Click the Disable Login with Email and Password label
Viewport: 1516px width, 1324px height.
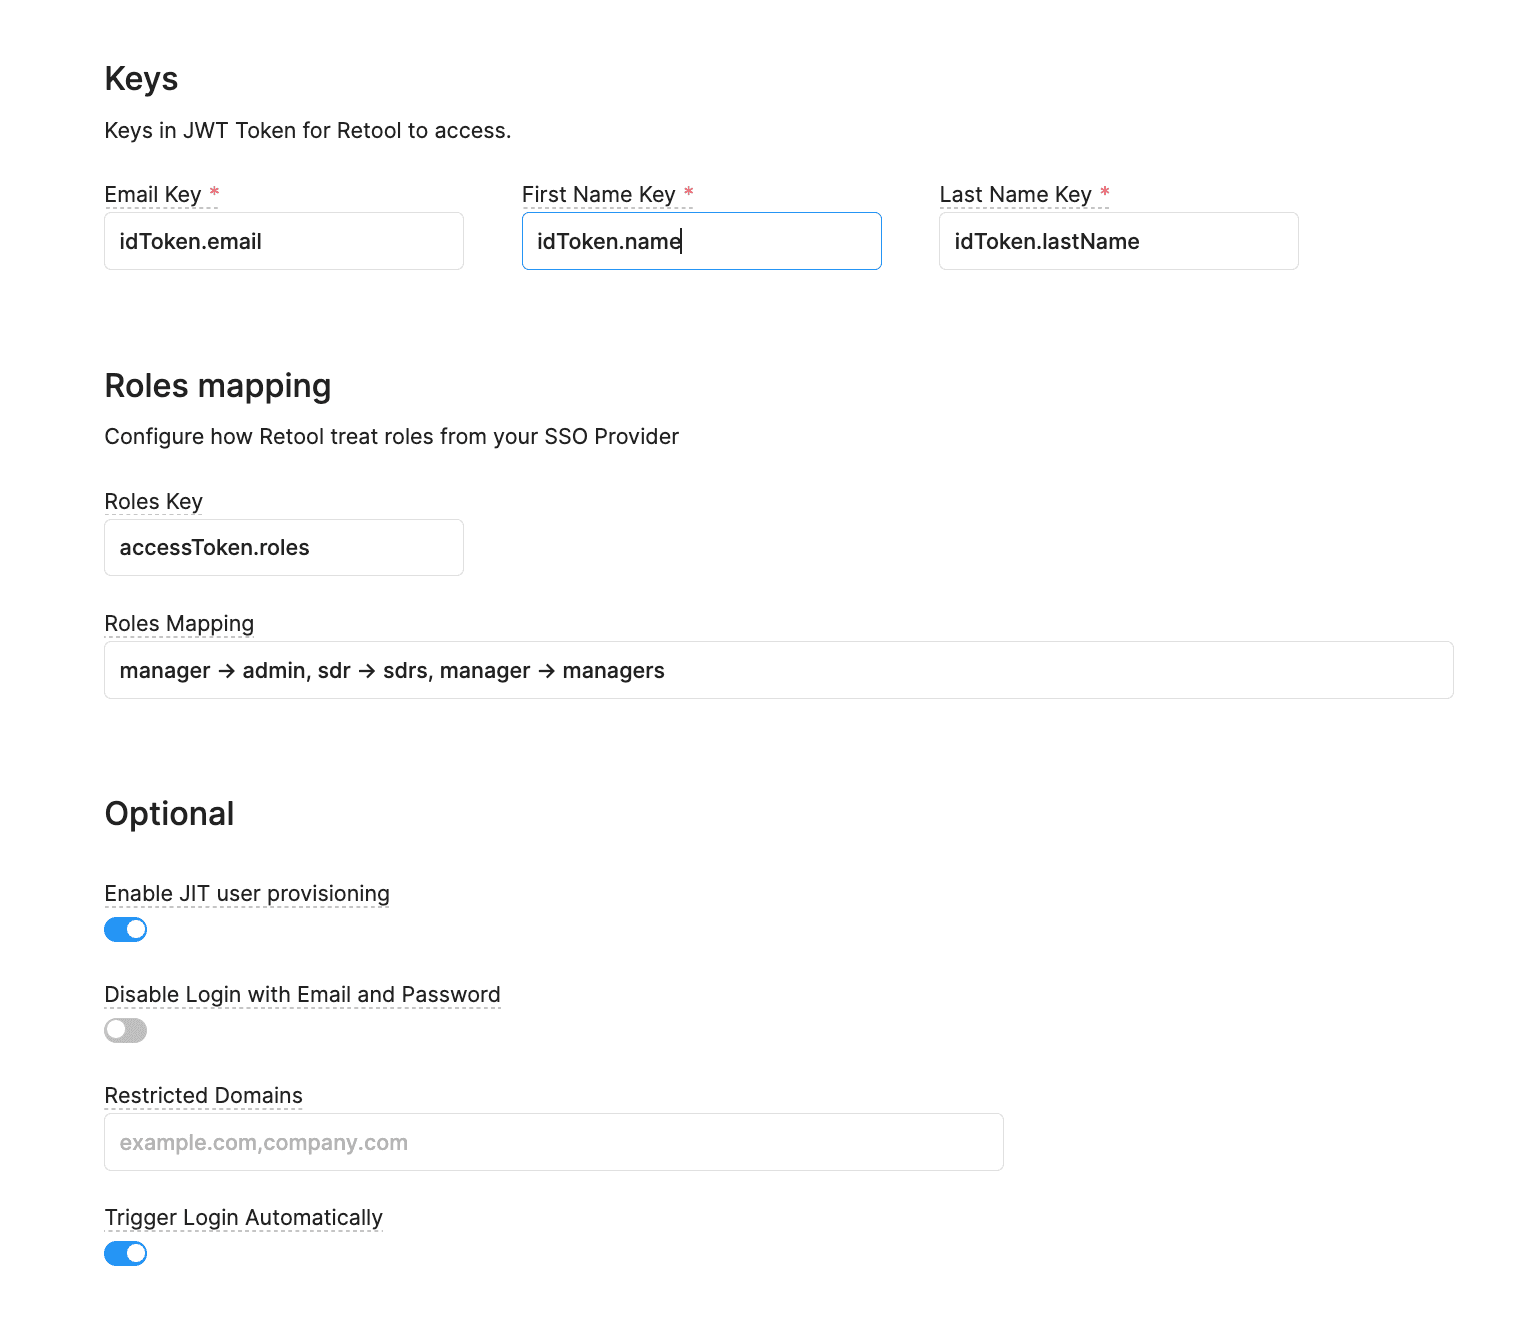pyautogui.click(x=301, y=994)
